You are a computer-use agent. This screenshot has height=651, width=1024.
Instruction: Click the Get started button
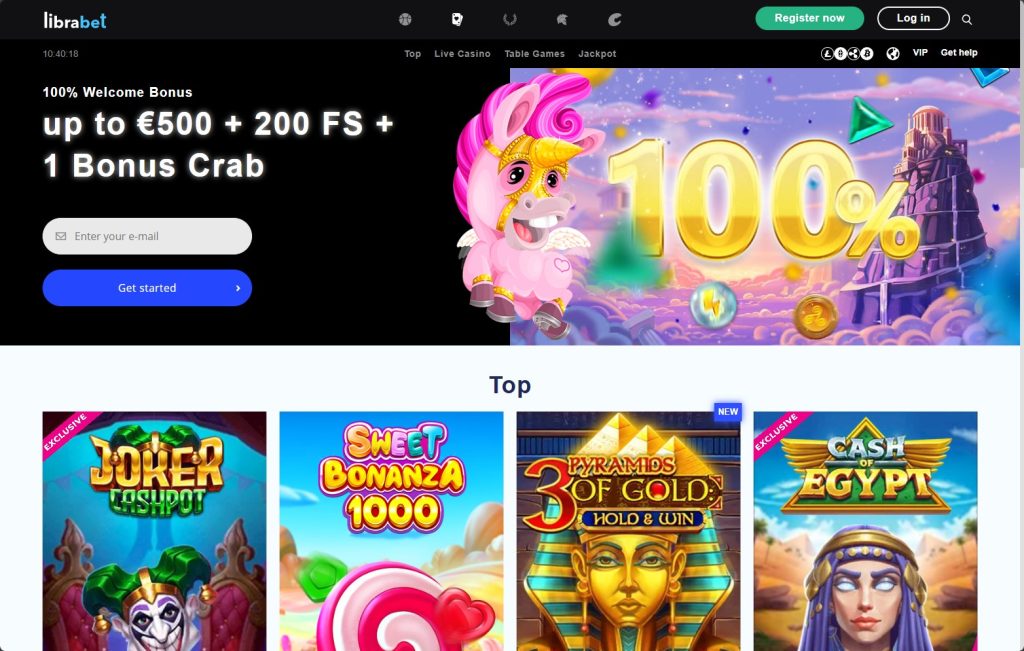(147, 288)
